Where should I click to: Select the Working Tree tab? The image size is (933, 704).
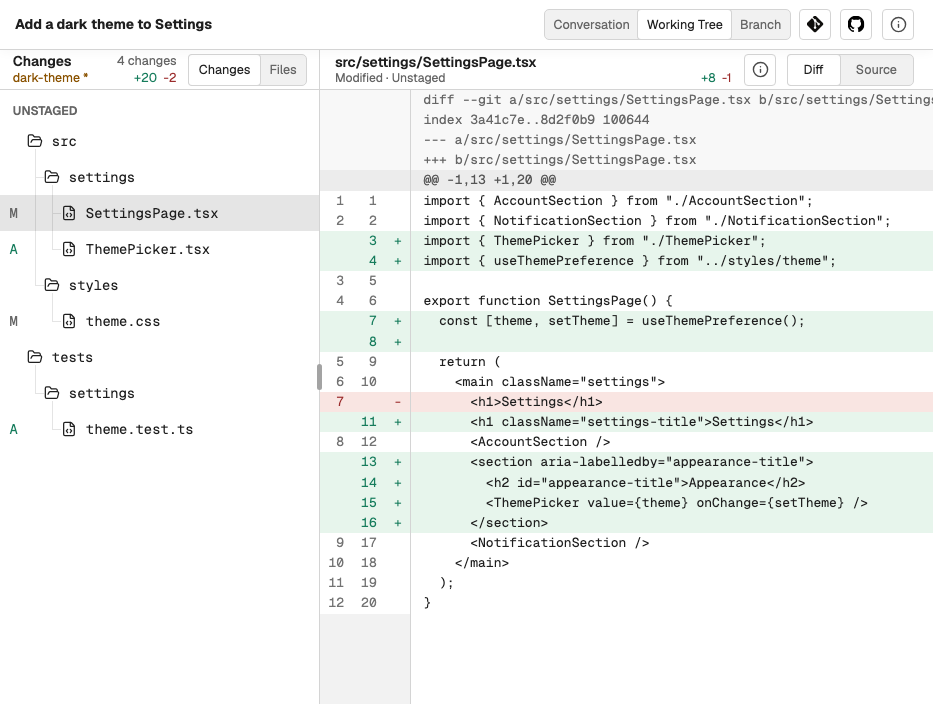point(684,24)
